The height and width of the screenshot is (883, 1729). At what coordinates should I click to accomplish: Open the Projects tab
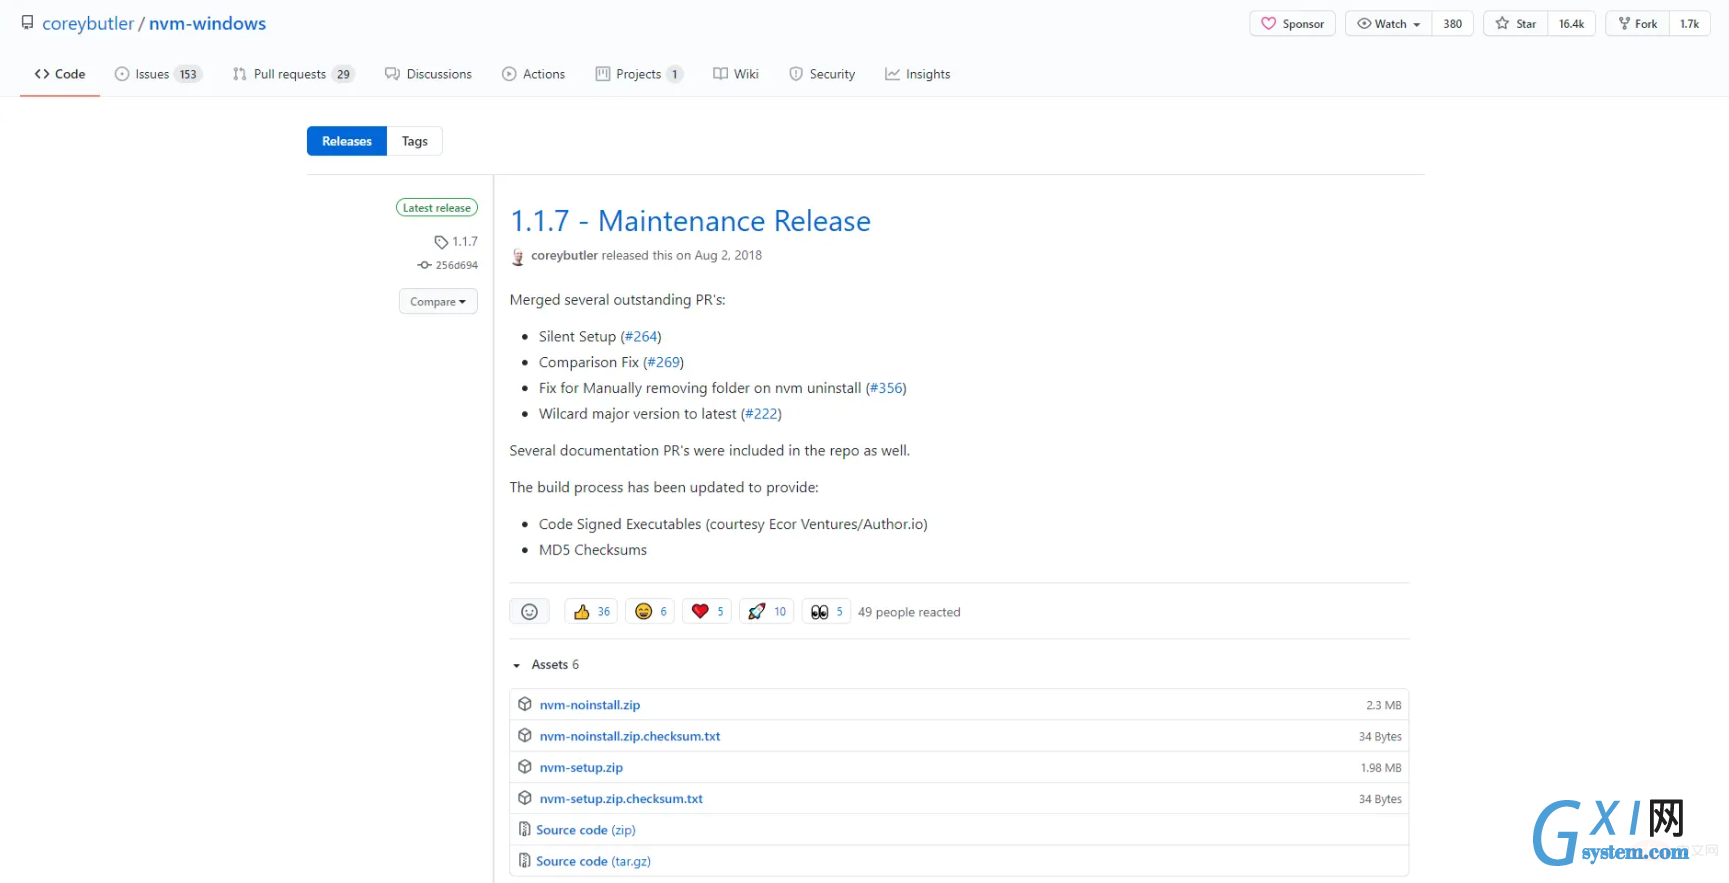click(x=639, y=74)
